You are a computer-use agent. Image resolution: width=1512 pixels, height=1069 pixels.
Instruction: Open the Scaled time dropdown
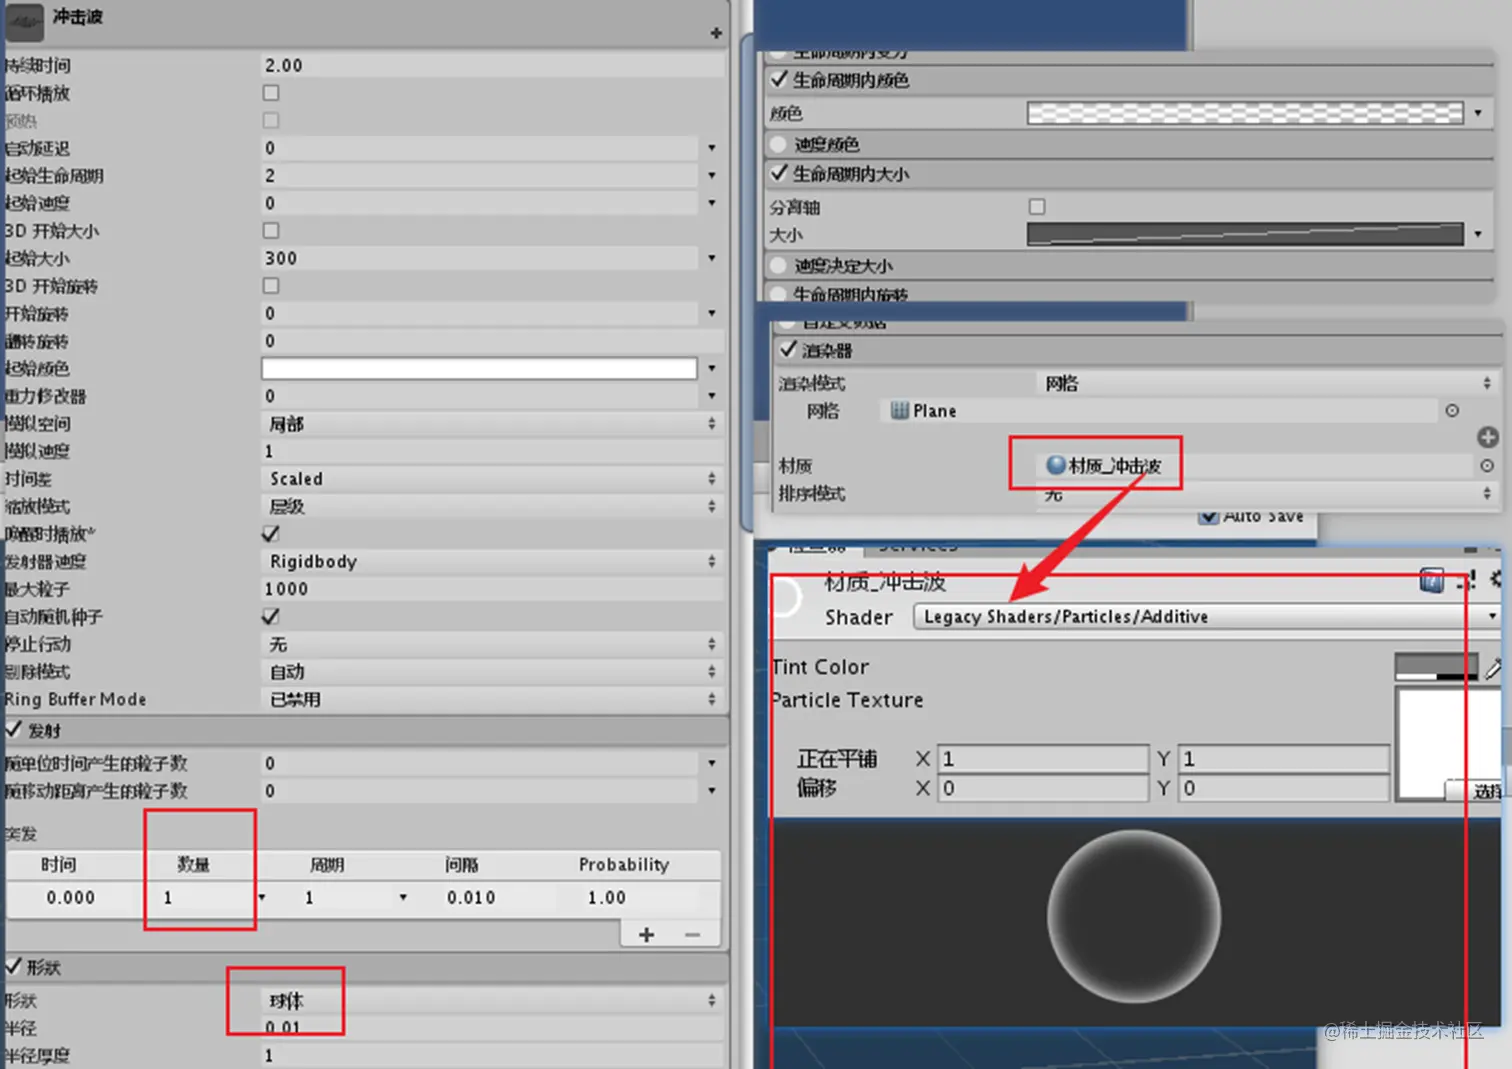click(x=492, y=479)
